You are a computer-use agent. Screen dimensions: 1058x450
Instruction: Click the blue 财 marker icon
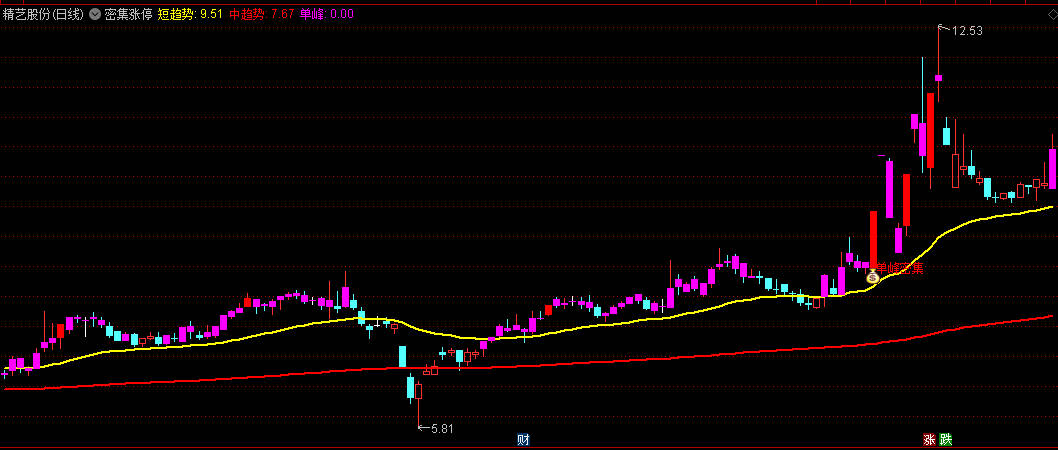click(523, 441)
